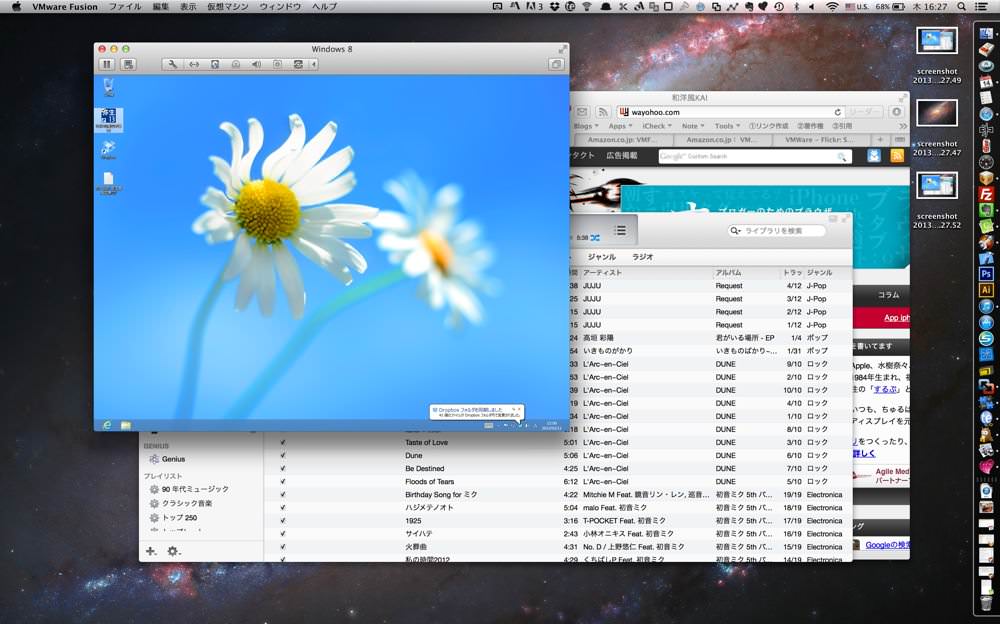Open the iCheck bookmarks dropdown

[657, 126]
